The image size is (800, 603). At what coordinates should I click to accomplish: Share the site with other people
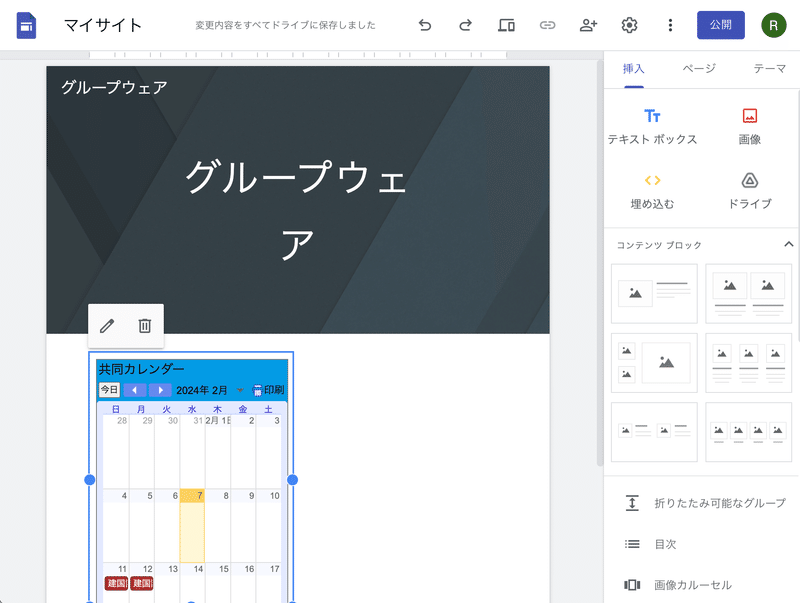tap(588, 25)
